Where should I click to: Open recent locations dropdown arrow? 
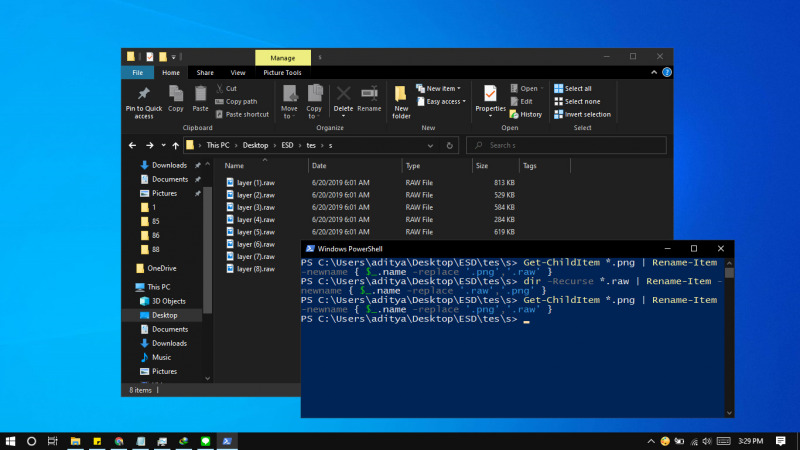pos(163,145)
